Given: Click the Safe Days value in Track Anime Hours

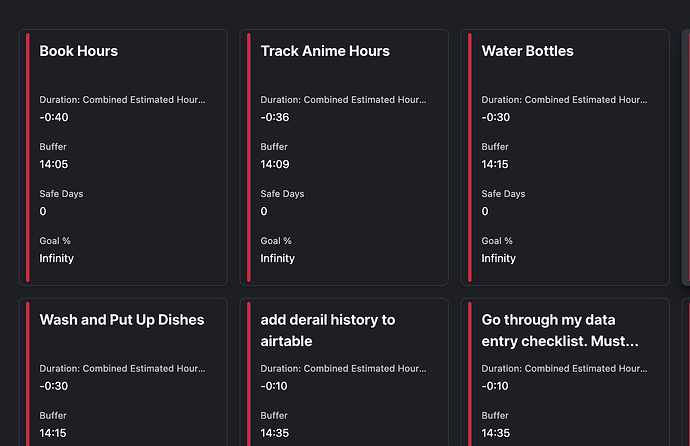Looking at the screenshot, I should pyautogui.click(x=264, y=211).
